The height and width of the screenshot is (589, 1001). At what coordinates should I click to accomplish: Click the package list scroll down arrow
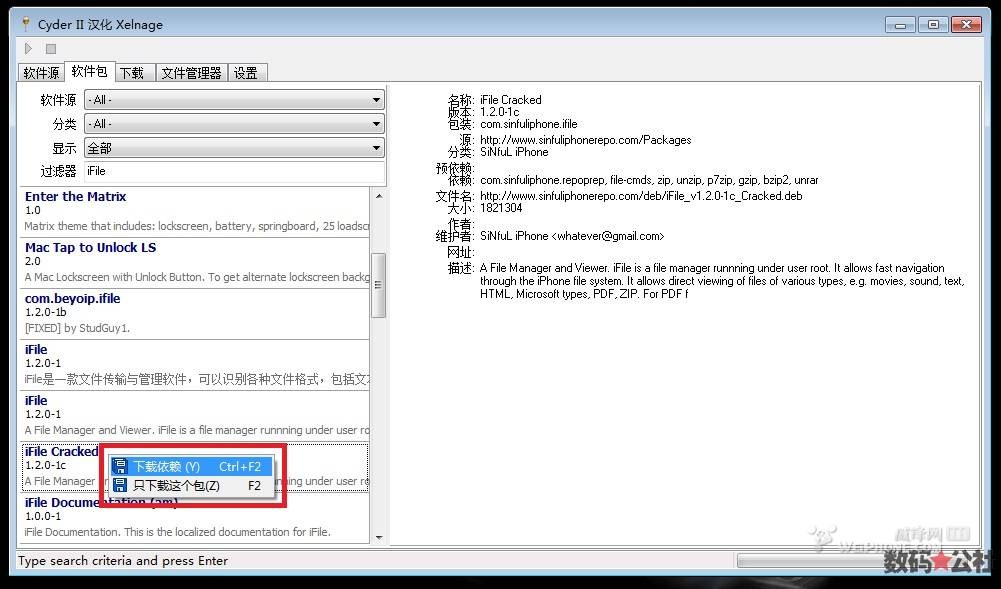[379, 537]
